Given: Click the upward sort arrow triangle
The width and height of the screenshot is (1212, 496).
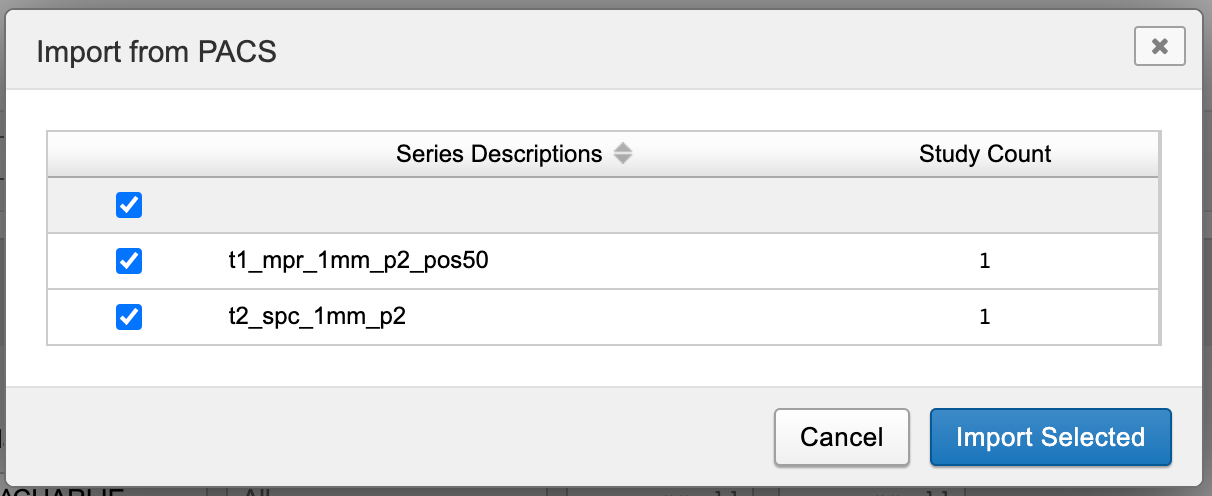Looking at the screenshot, I should [x=623, y=148].
